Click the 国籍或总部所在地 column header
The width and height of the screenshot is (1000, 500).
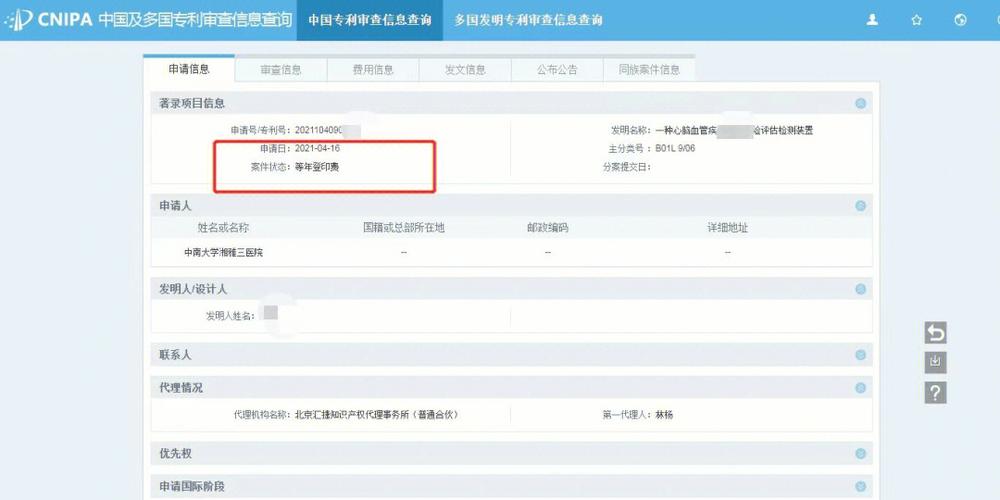click(404, 228)
